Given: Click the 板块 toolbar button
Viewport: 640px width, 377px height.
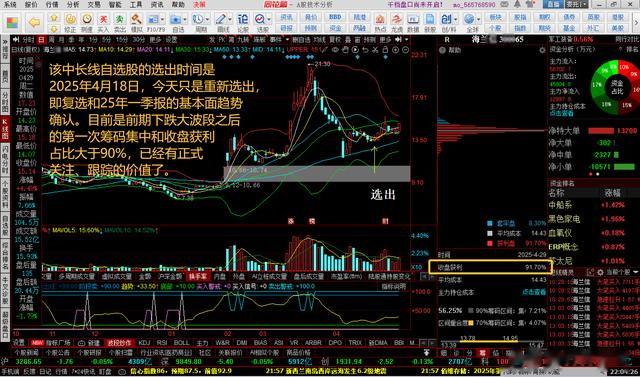Looking at the screenshot, I should (x=495, y=18).
